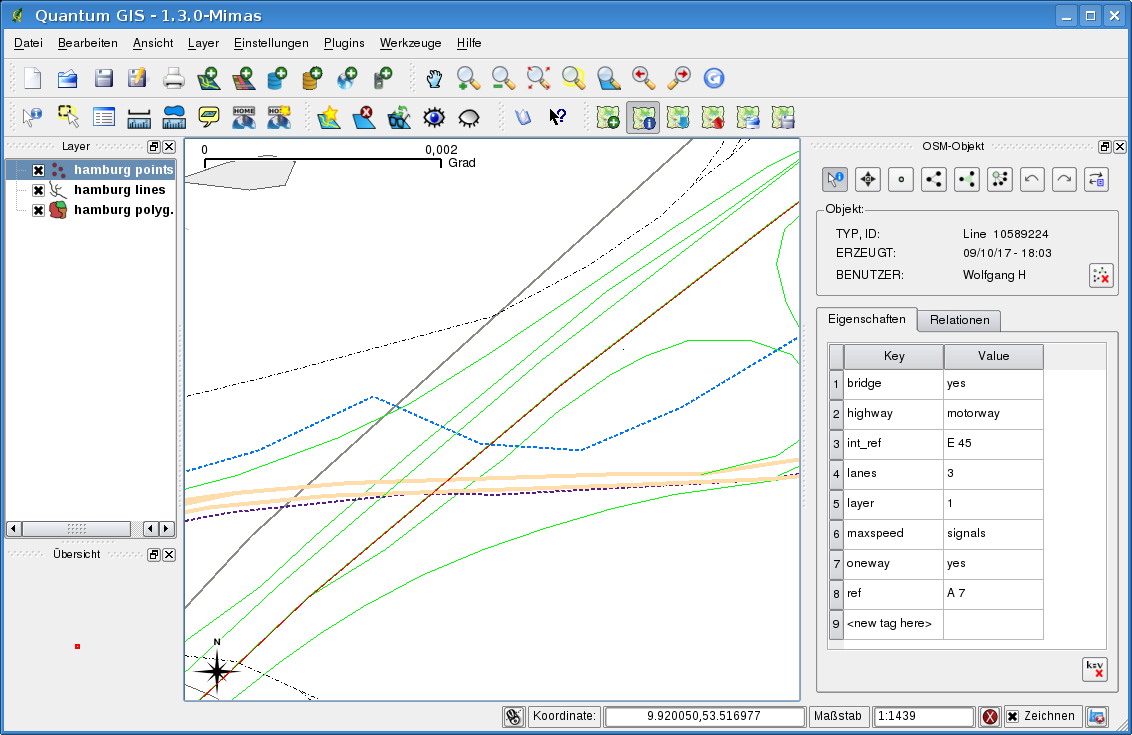
Task: Remove selected tag with key-value X button
Action: coord(1095,669)
